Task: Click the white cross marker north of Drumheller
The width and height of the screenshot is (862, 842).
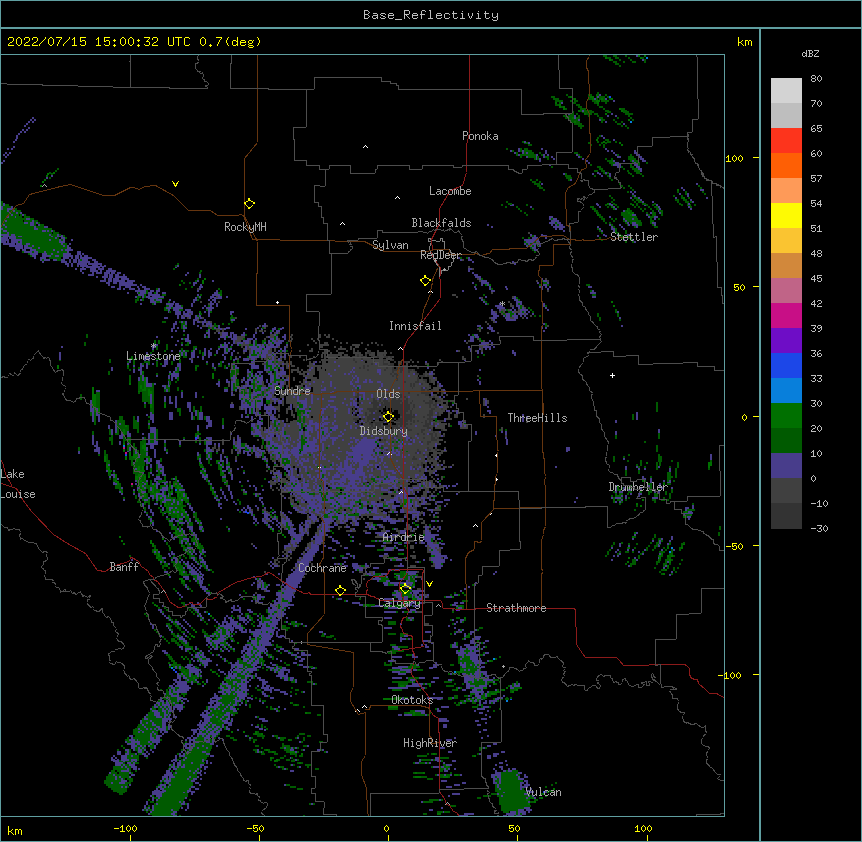Action: click(612, 375)
